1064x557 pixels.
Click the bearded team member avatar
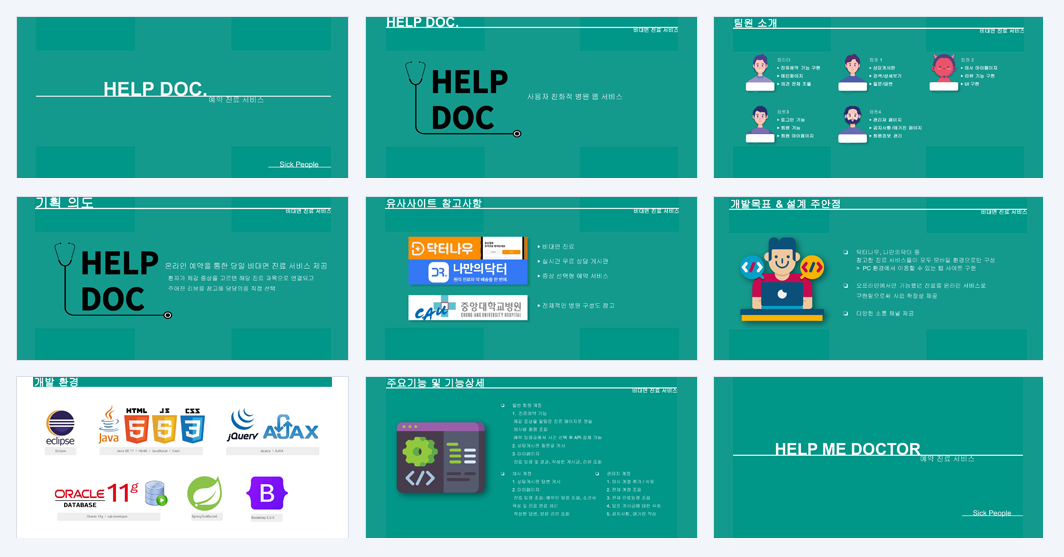coord(852,124)
